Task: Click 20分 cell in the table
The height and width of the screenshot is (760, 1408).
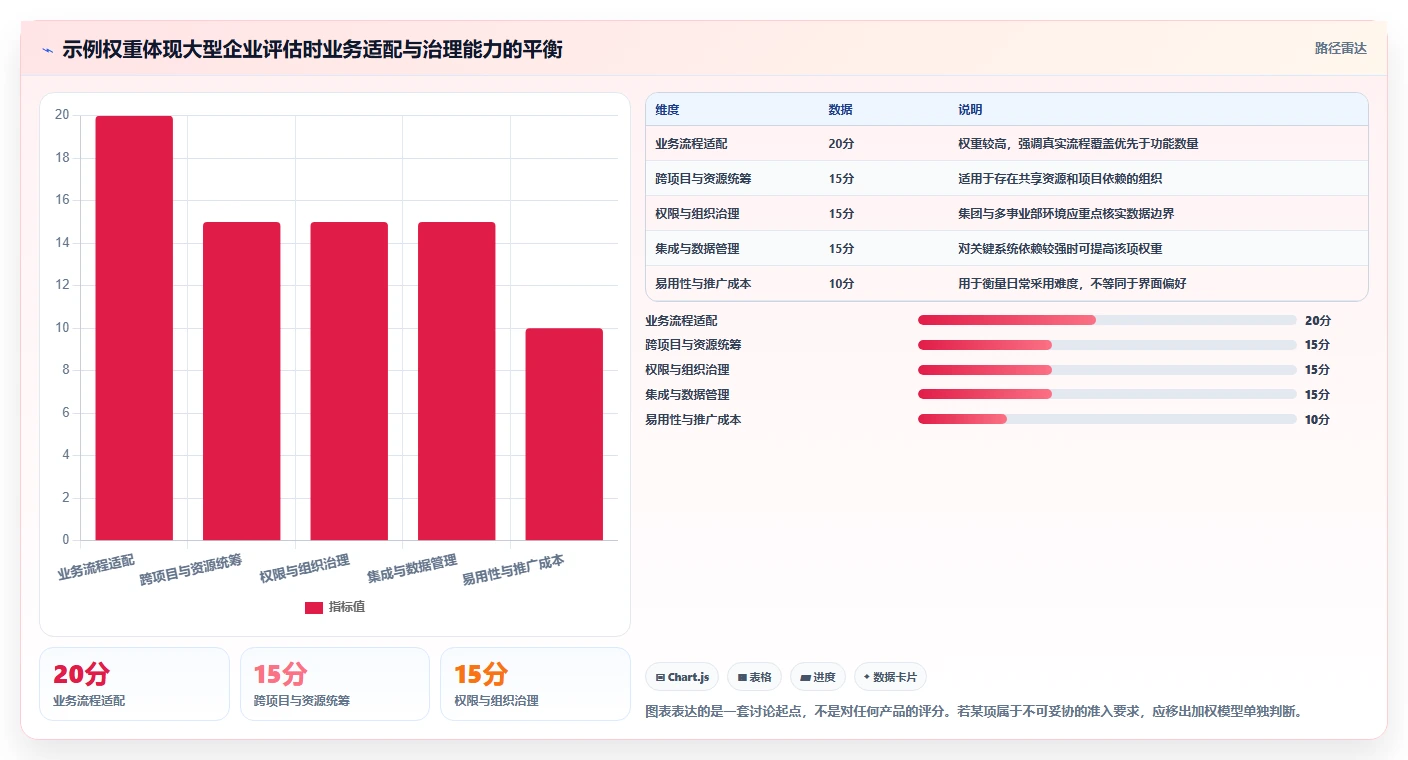Action: click(841, 144)
